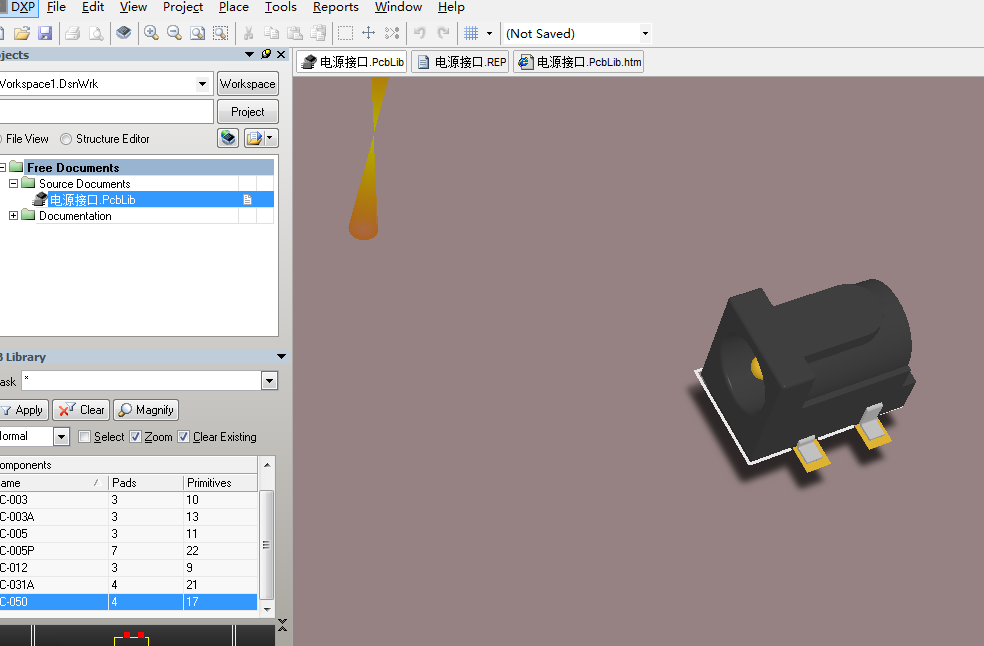Screen dimensions: 984x646
Task: Click the layered-book library icon in the toolbar
Action: (124, 33)
